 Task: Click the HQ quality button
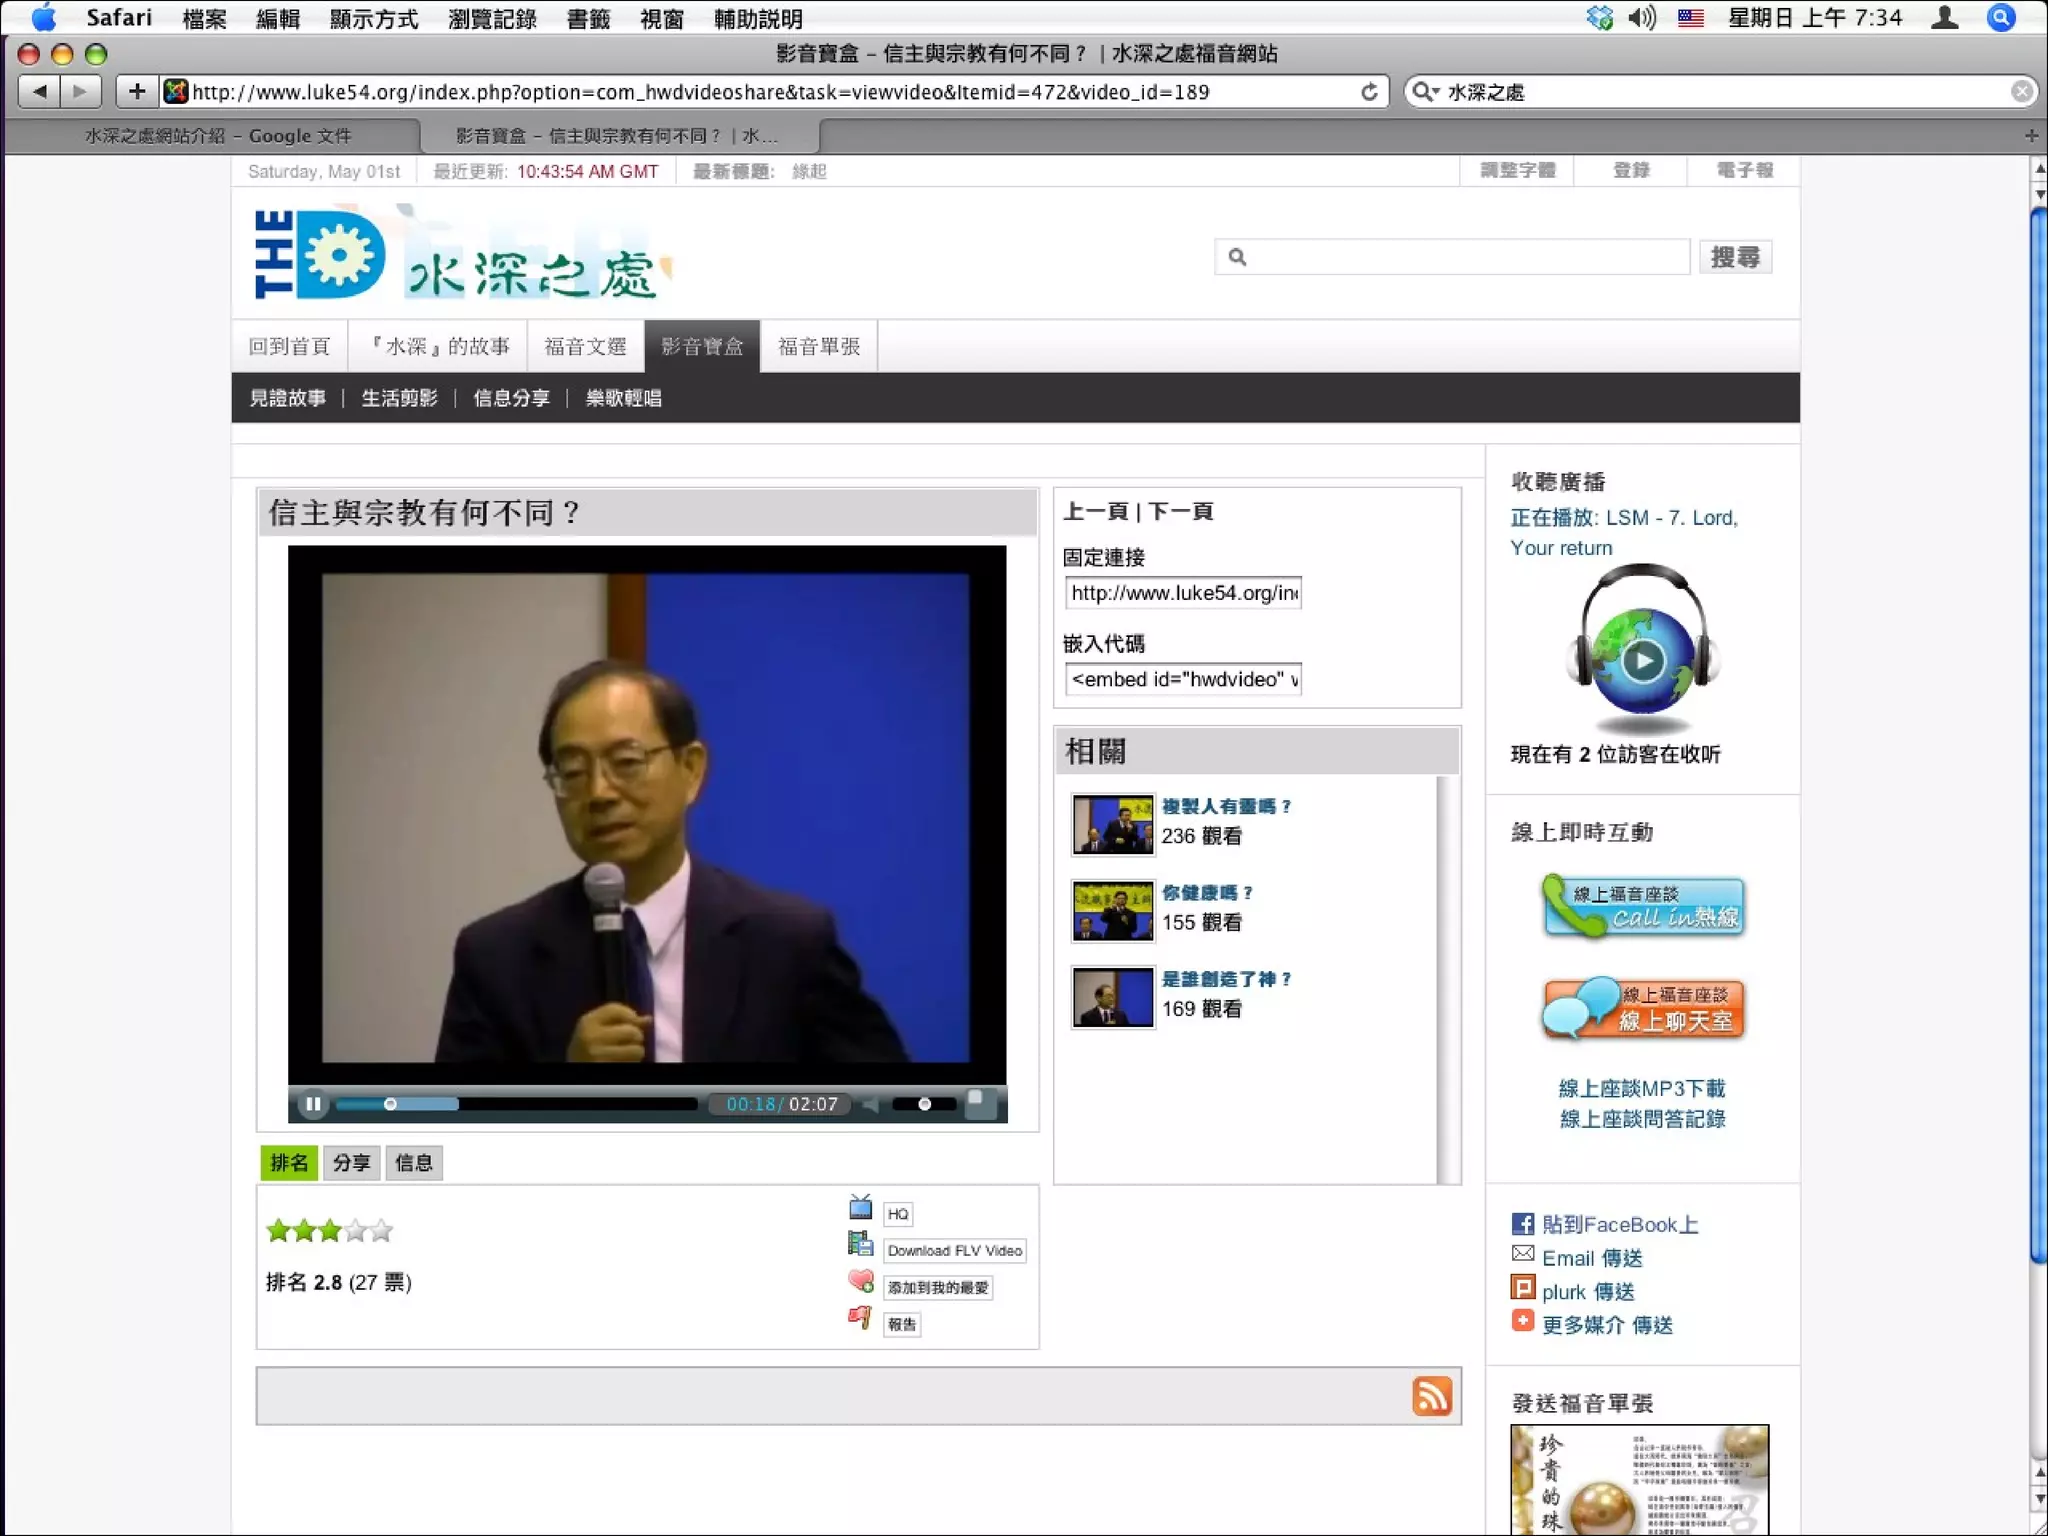pos(897,1214)
